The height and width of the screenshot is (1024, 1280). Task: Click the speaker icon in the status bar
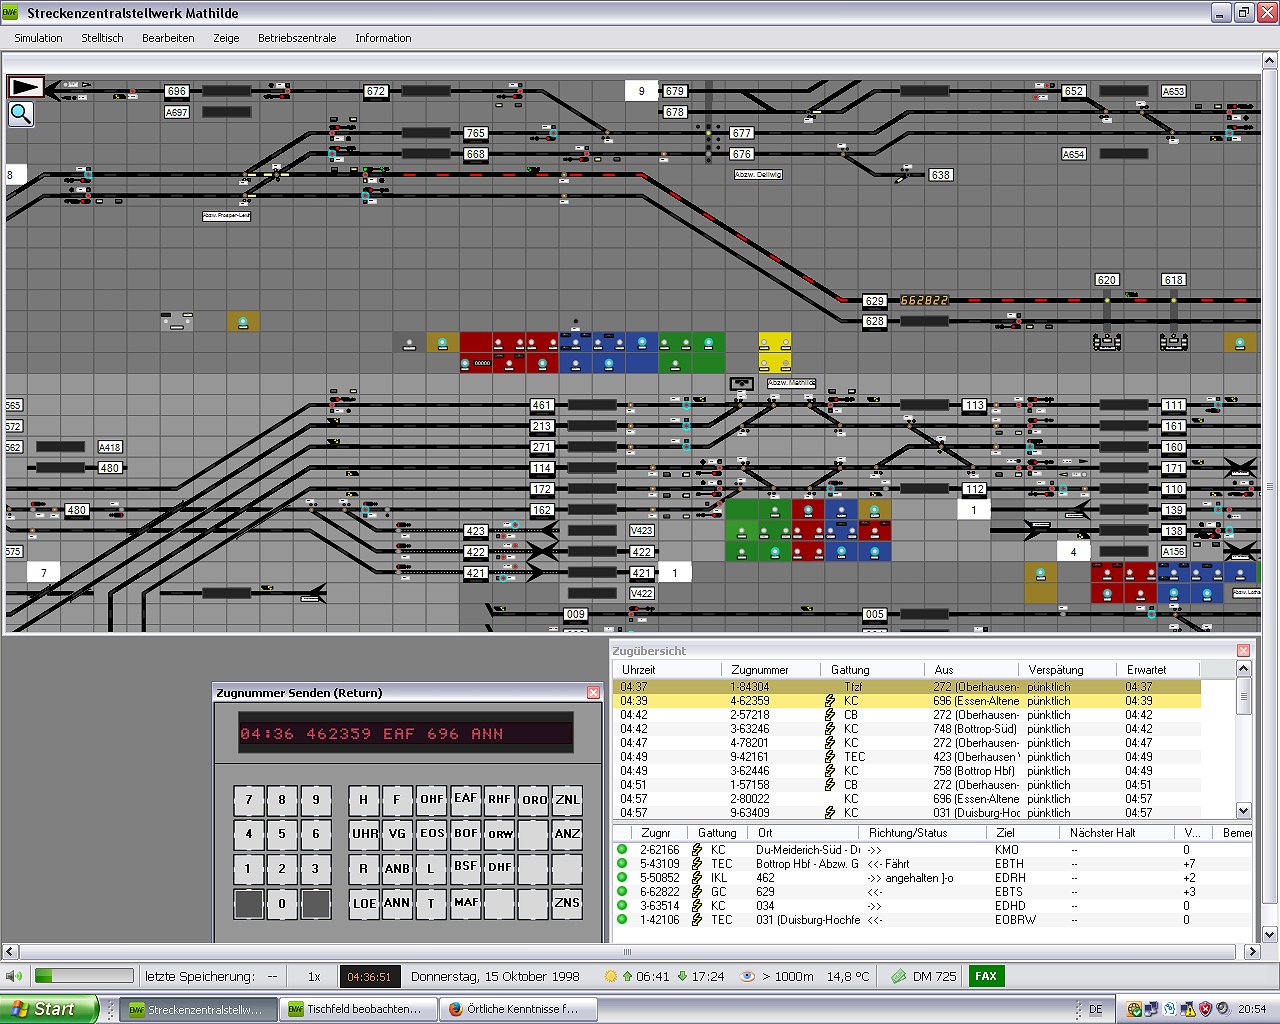point(14,976)
